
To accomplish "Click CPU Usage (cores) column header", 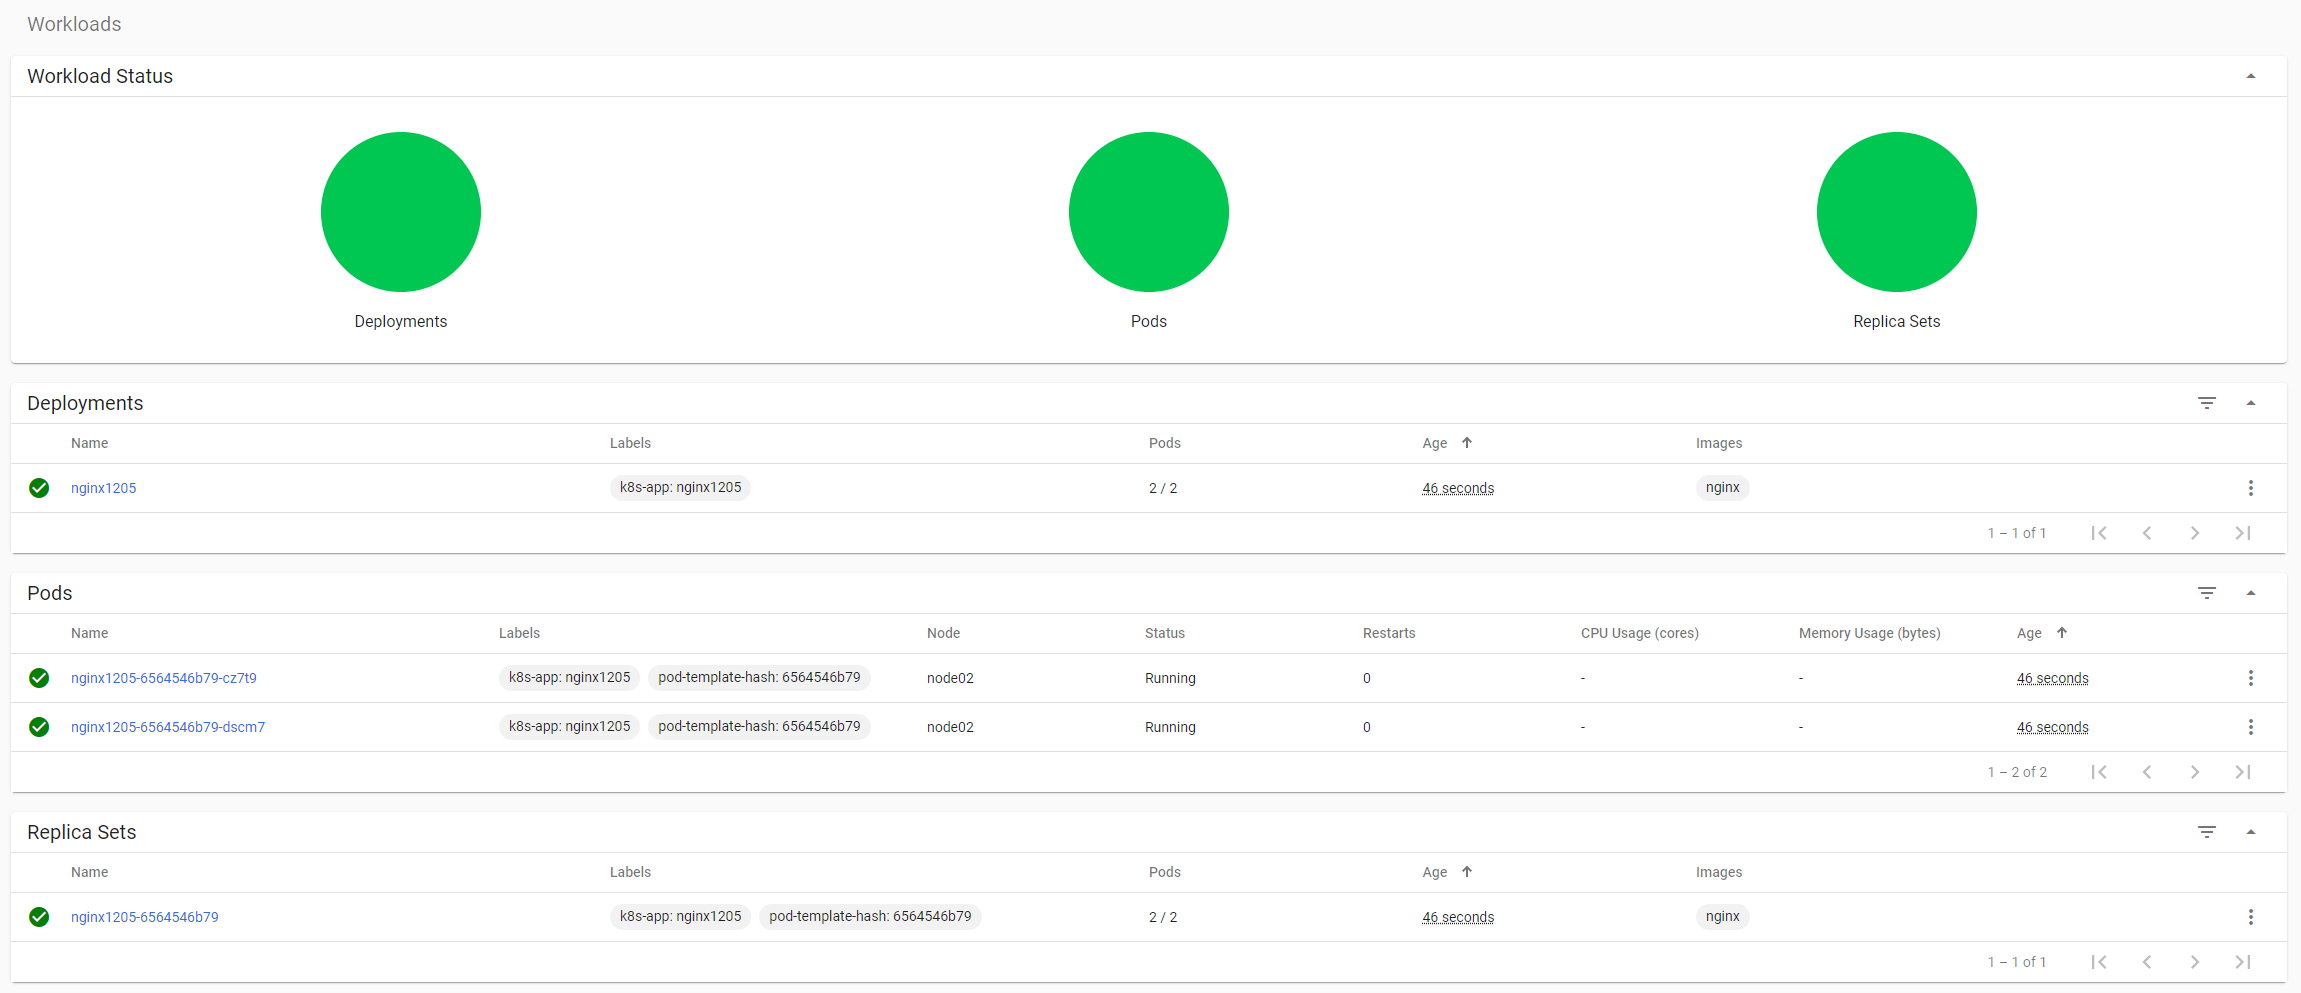I will coord(1640,633).
